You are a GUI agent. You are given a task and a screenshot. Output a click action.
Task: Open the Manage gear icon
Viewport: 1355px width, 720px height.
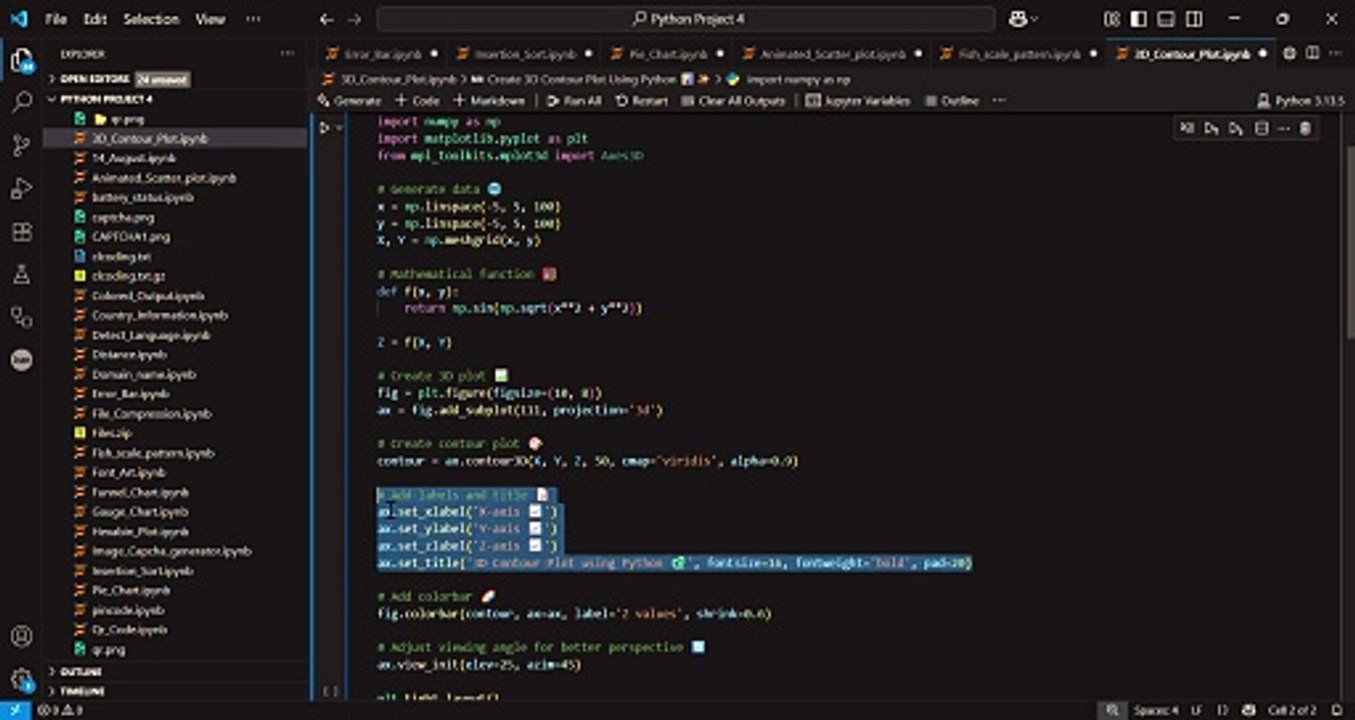click(x=21, y=679)
